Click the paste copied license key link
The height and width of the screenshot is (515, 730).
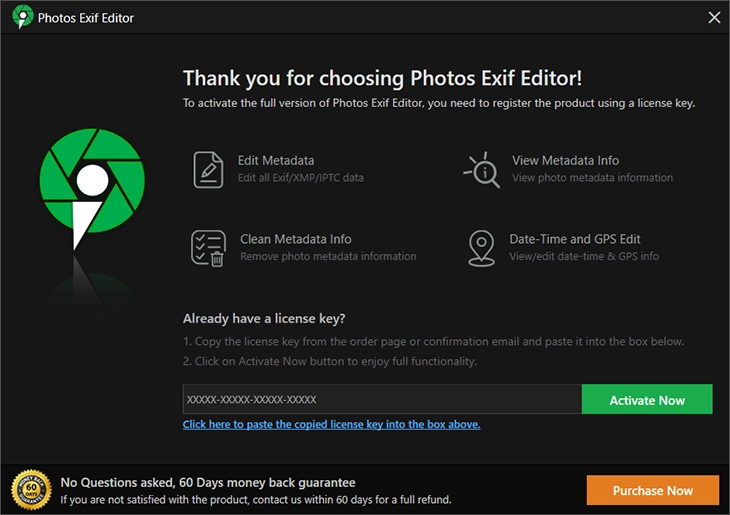point(331,424)
